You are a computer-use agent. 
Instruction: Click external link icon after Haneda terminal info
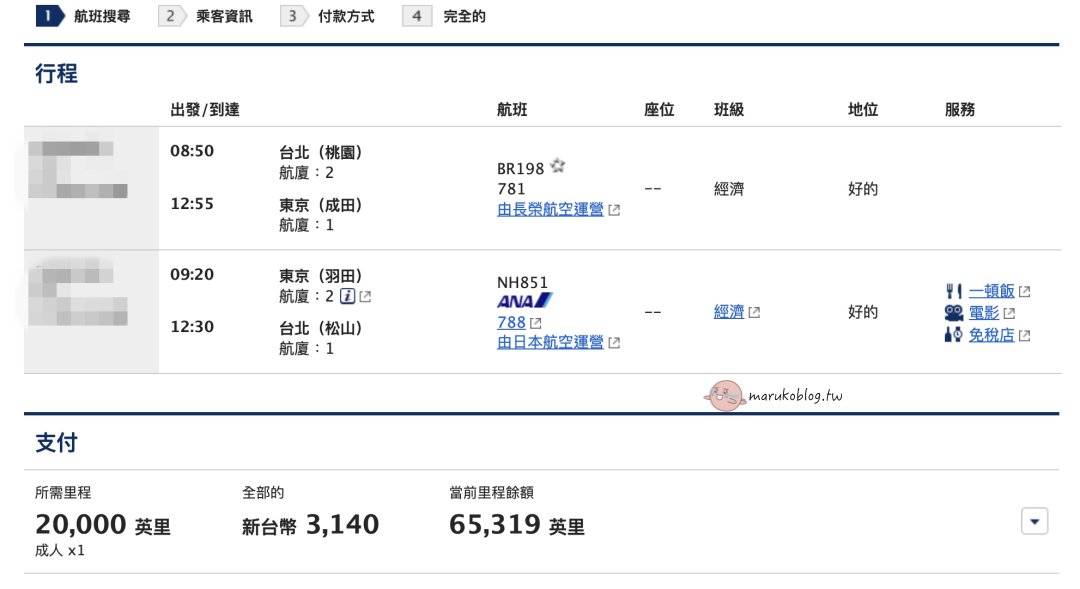[x=366, y=297]
